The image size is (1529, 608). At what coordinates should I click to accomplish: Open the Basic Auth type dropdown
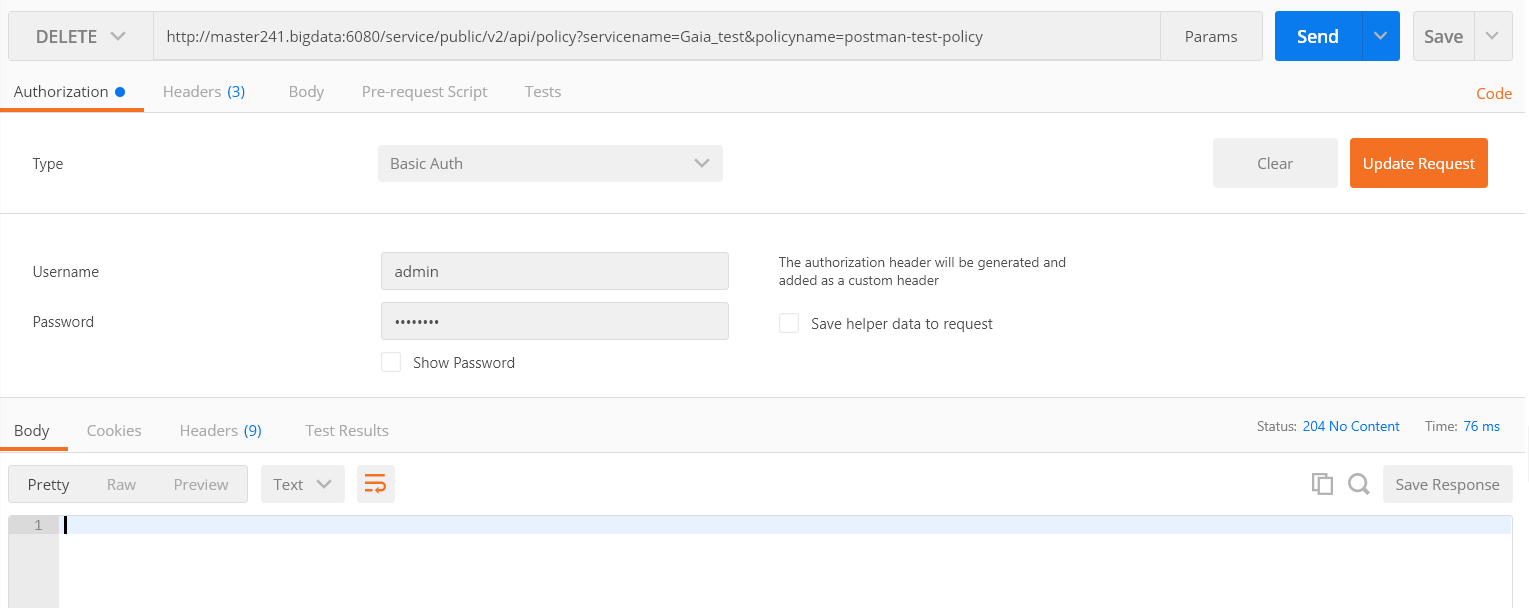point(549,163)
